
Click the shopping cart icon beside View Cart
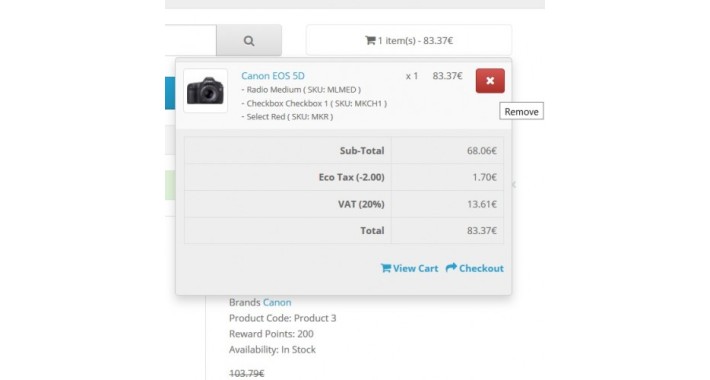[x=385, y=268]
